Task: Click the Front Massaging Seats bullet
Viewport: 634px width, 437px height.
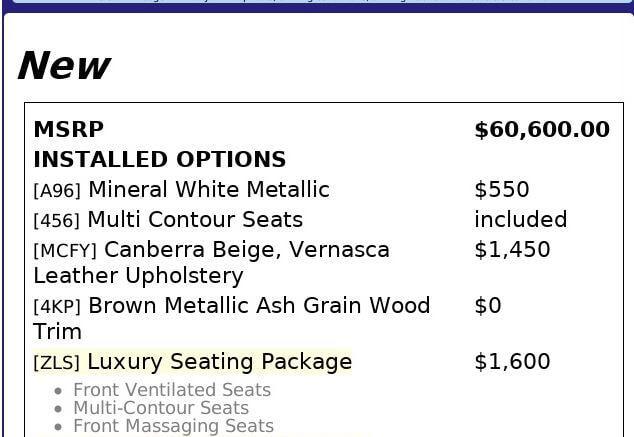Action: 173,426
